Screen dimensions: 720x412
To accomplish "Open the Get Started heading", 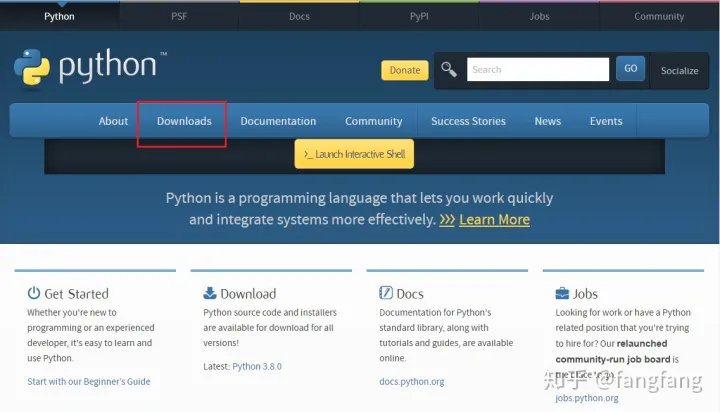I will click(76, 293).
